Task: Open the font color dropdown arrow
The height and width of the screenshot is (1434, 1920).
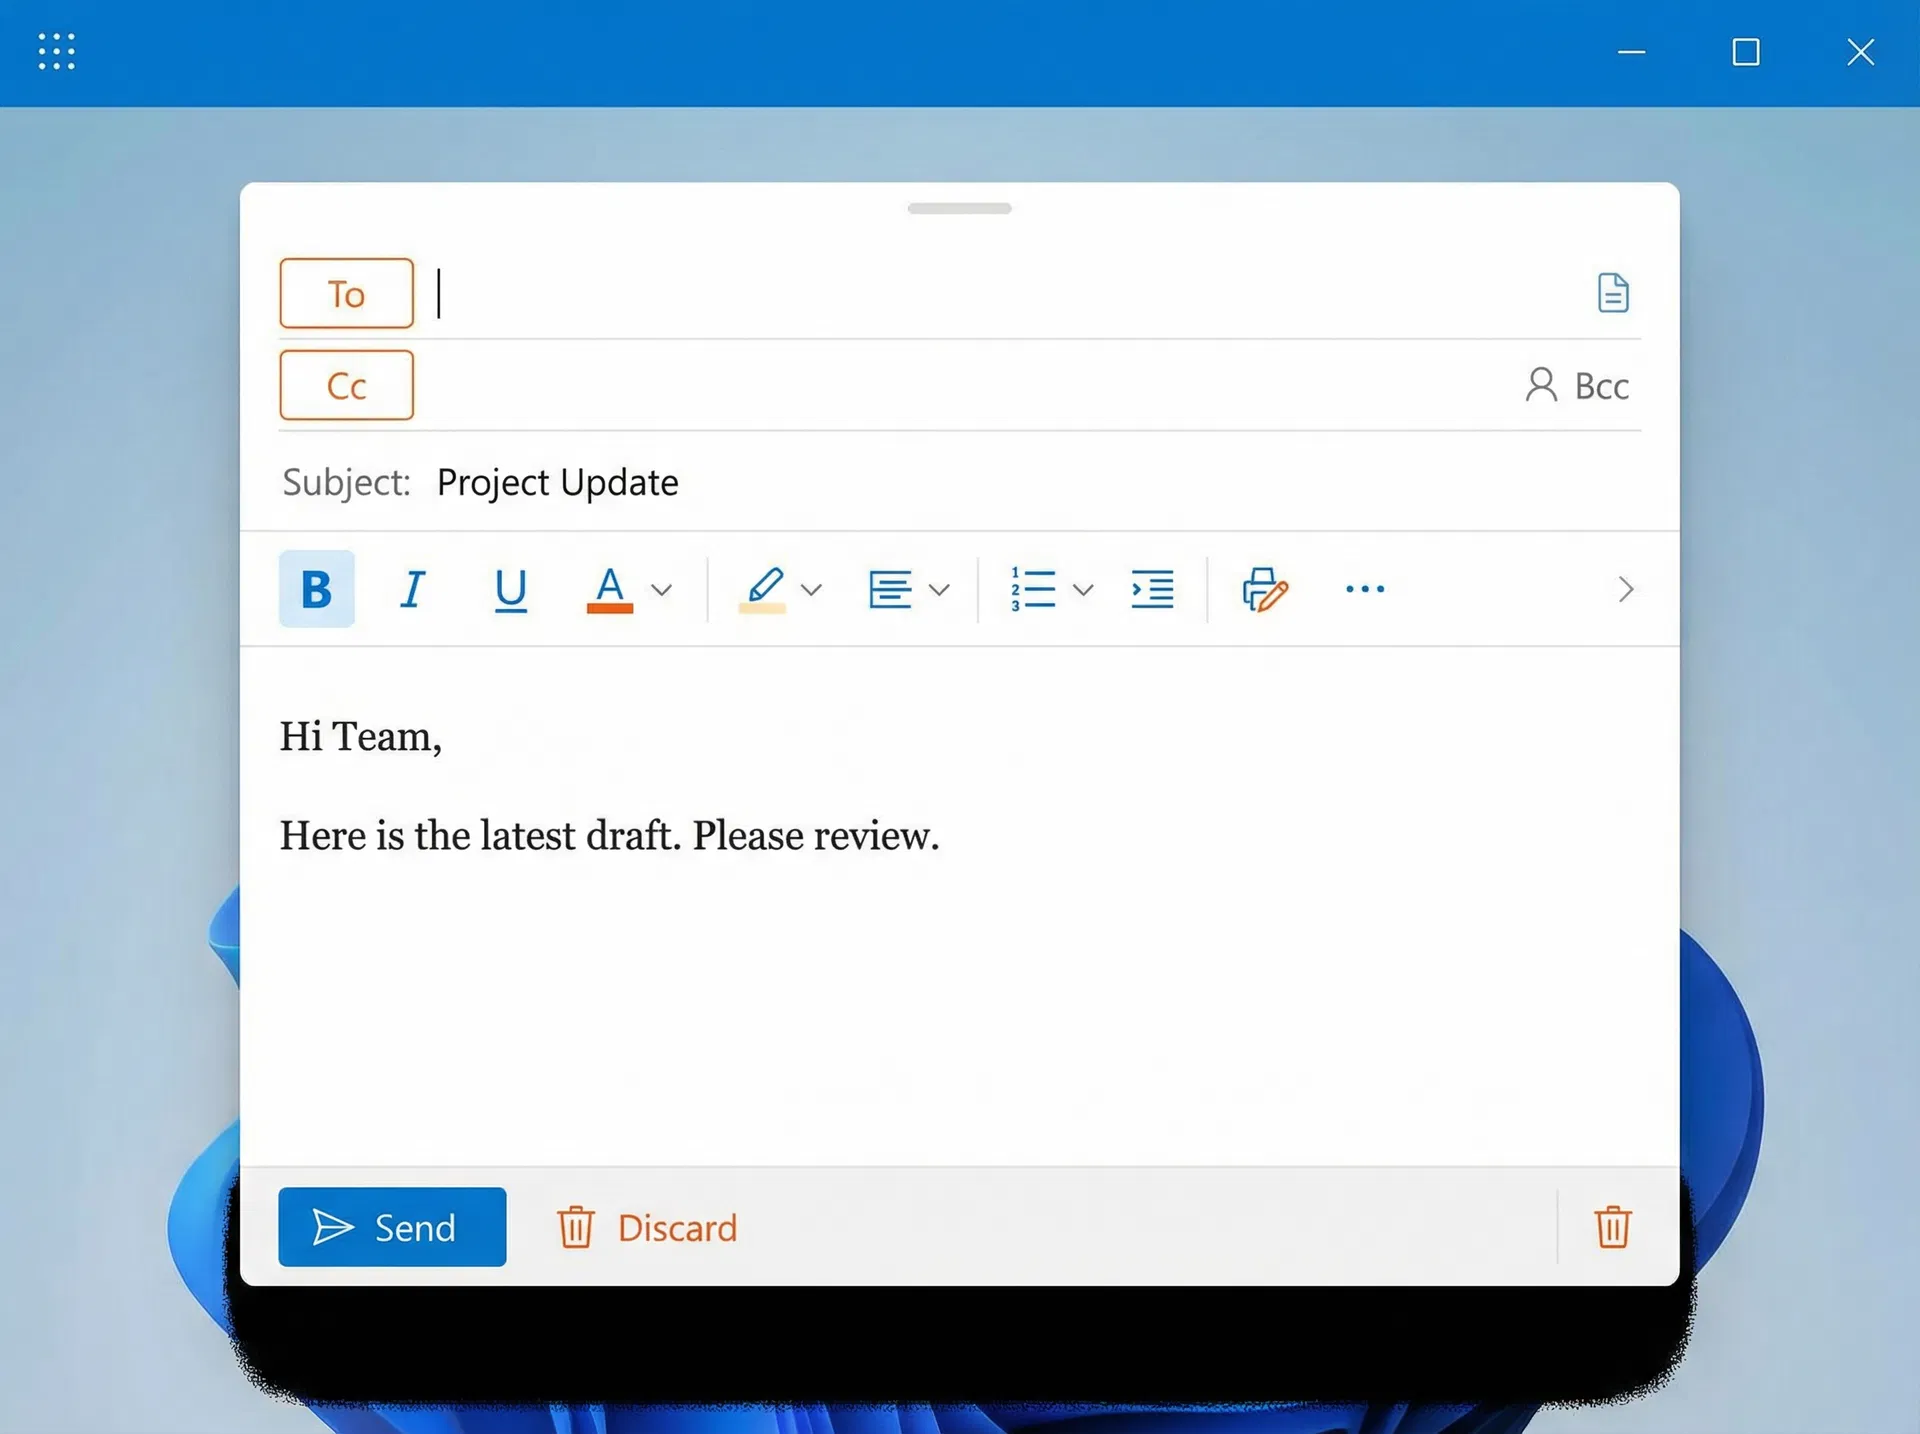Action: coord(661,590)
